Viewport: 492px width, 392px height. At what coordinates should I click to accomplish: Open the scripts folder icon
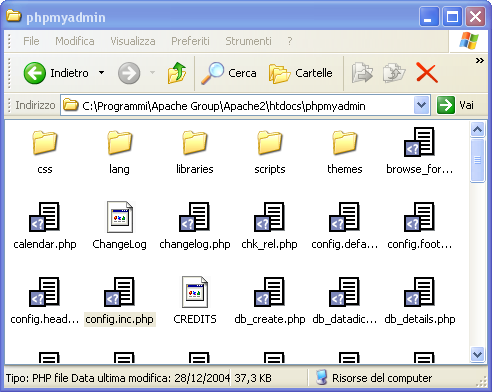(x=270, y=143)
